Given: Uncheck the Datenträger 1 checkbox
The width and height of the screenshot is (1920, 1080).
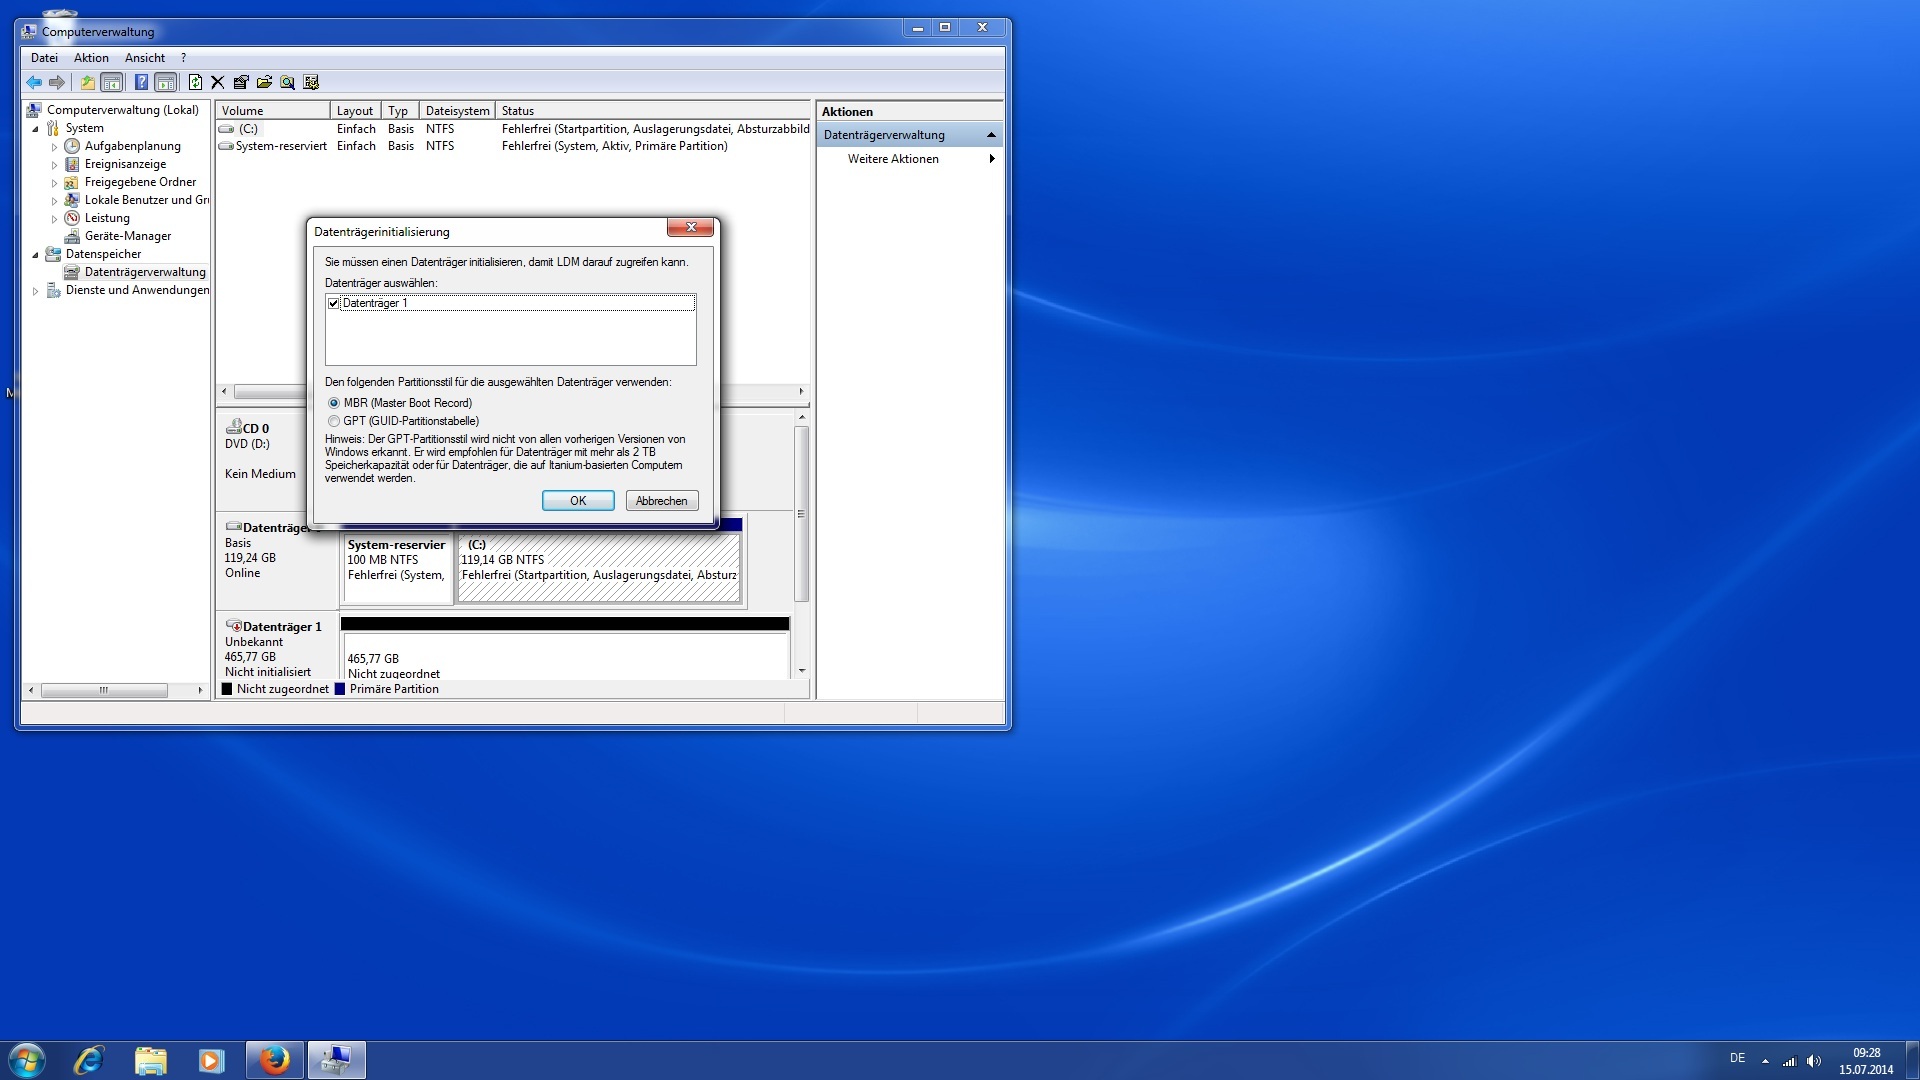Looking at the screenshot, I should pos(334,303).
